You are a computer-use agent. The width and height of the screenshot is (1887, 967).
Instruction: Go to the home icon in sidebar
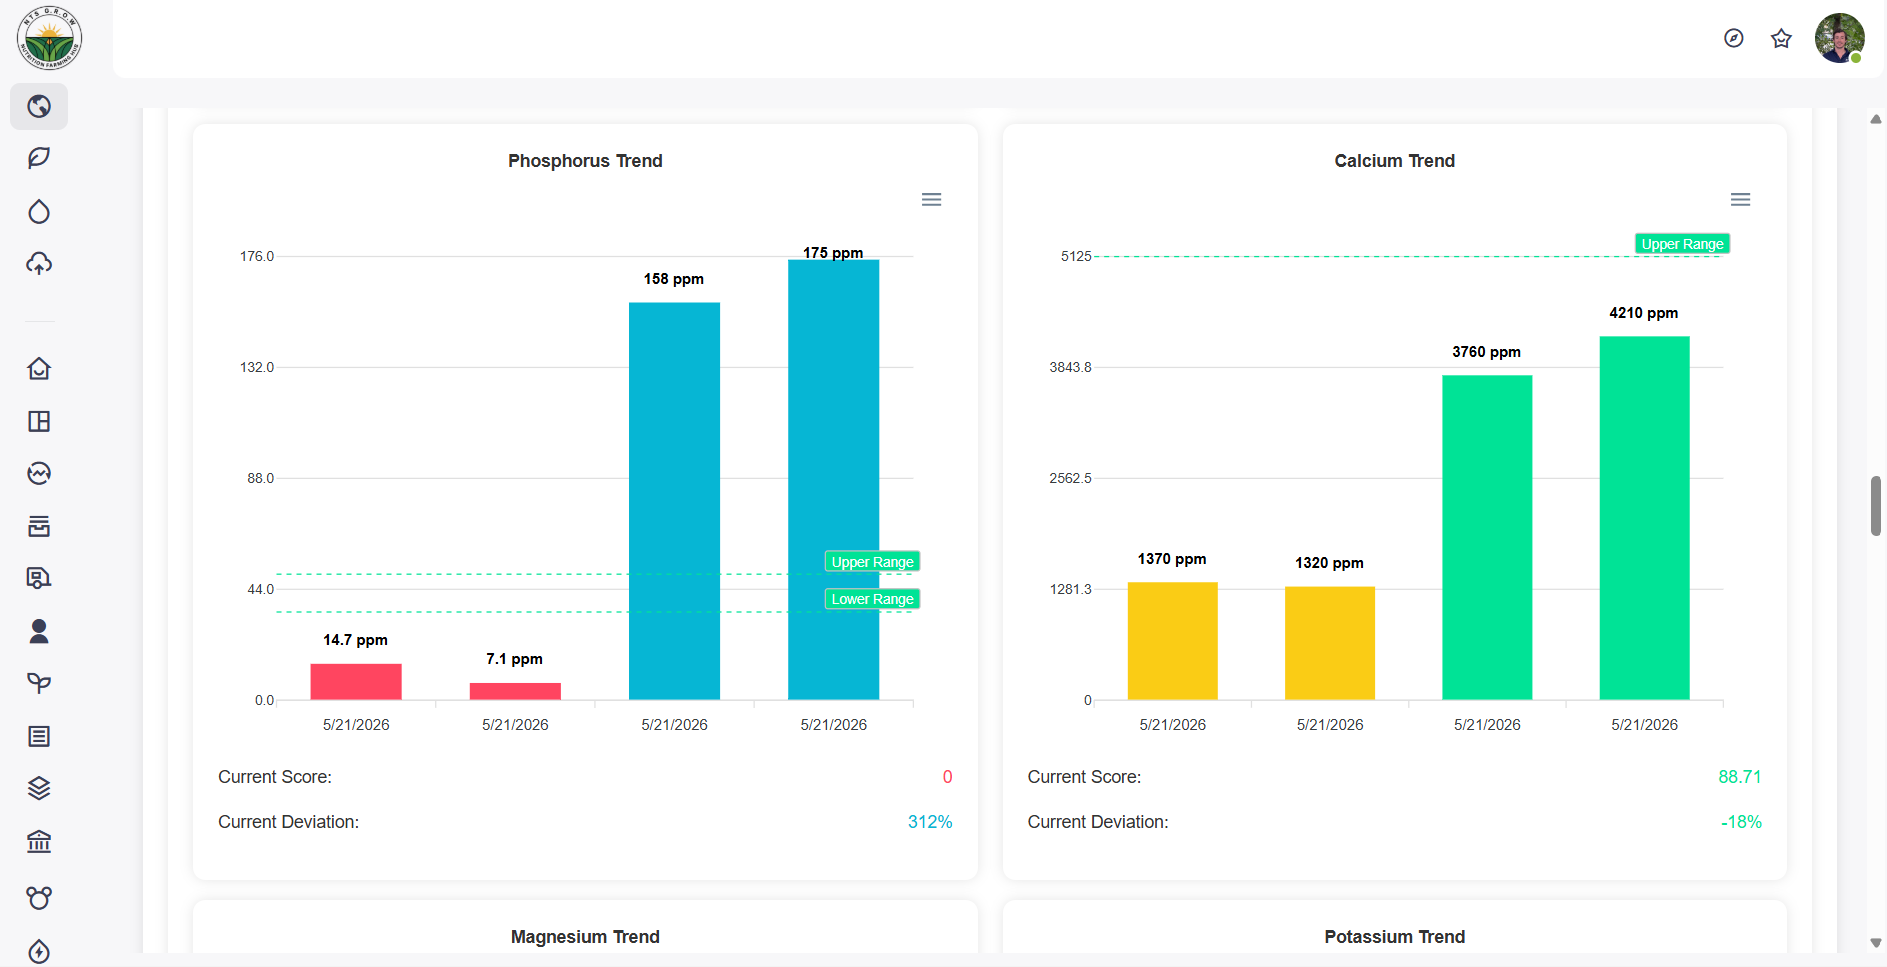point(39,369)
